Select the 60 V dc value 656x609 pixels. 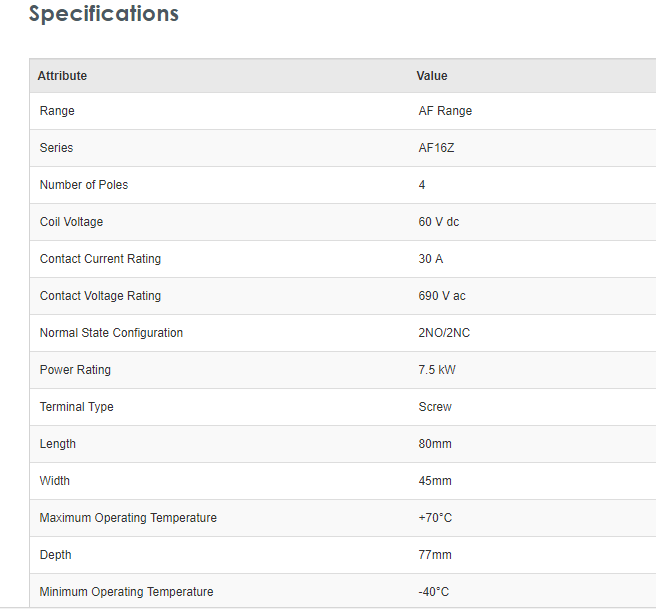(439, 222)
